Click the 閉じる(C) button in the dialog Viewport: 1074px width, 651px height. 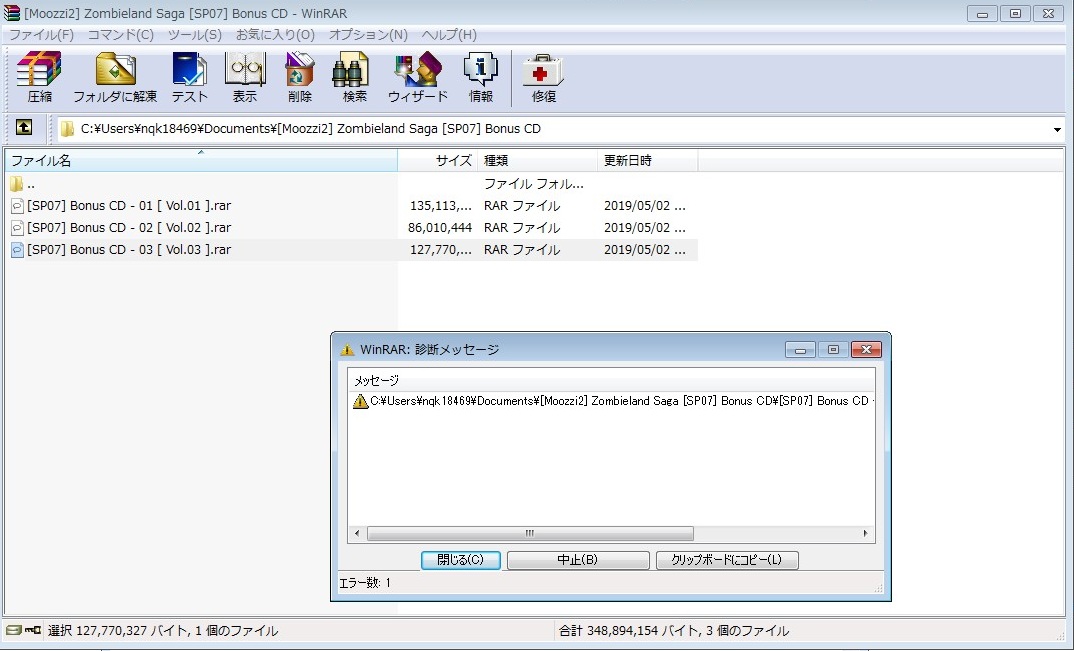click(460, 560)
